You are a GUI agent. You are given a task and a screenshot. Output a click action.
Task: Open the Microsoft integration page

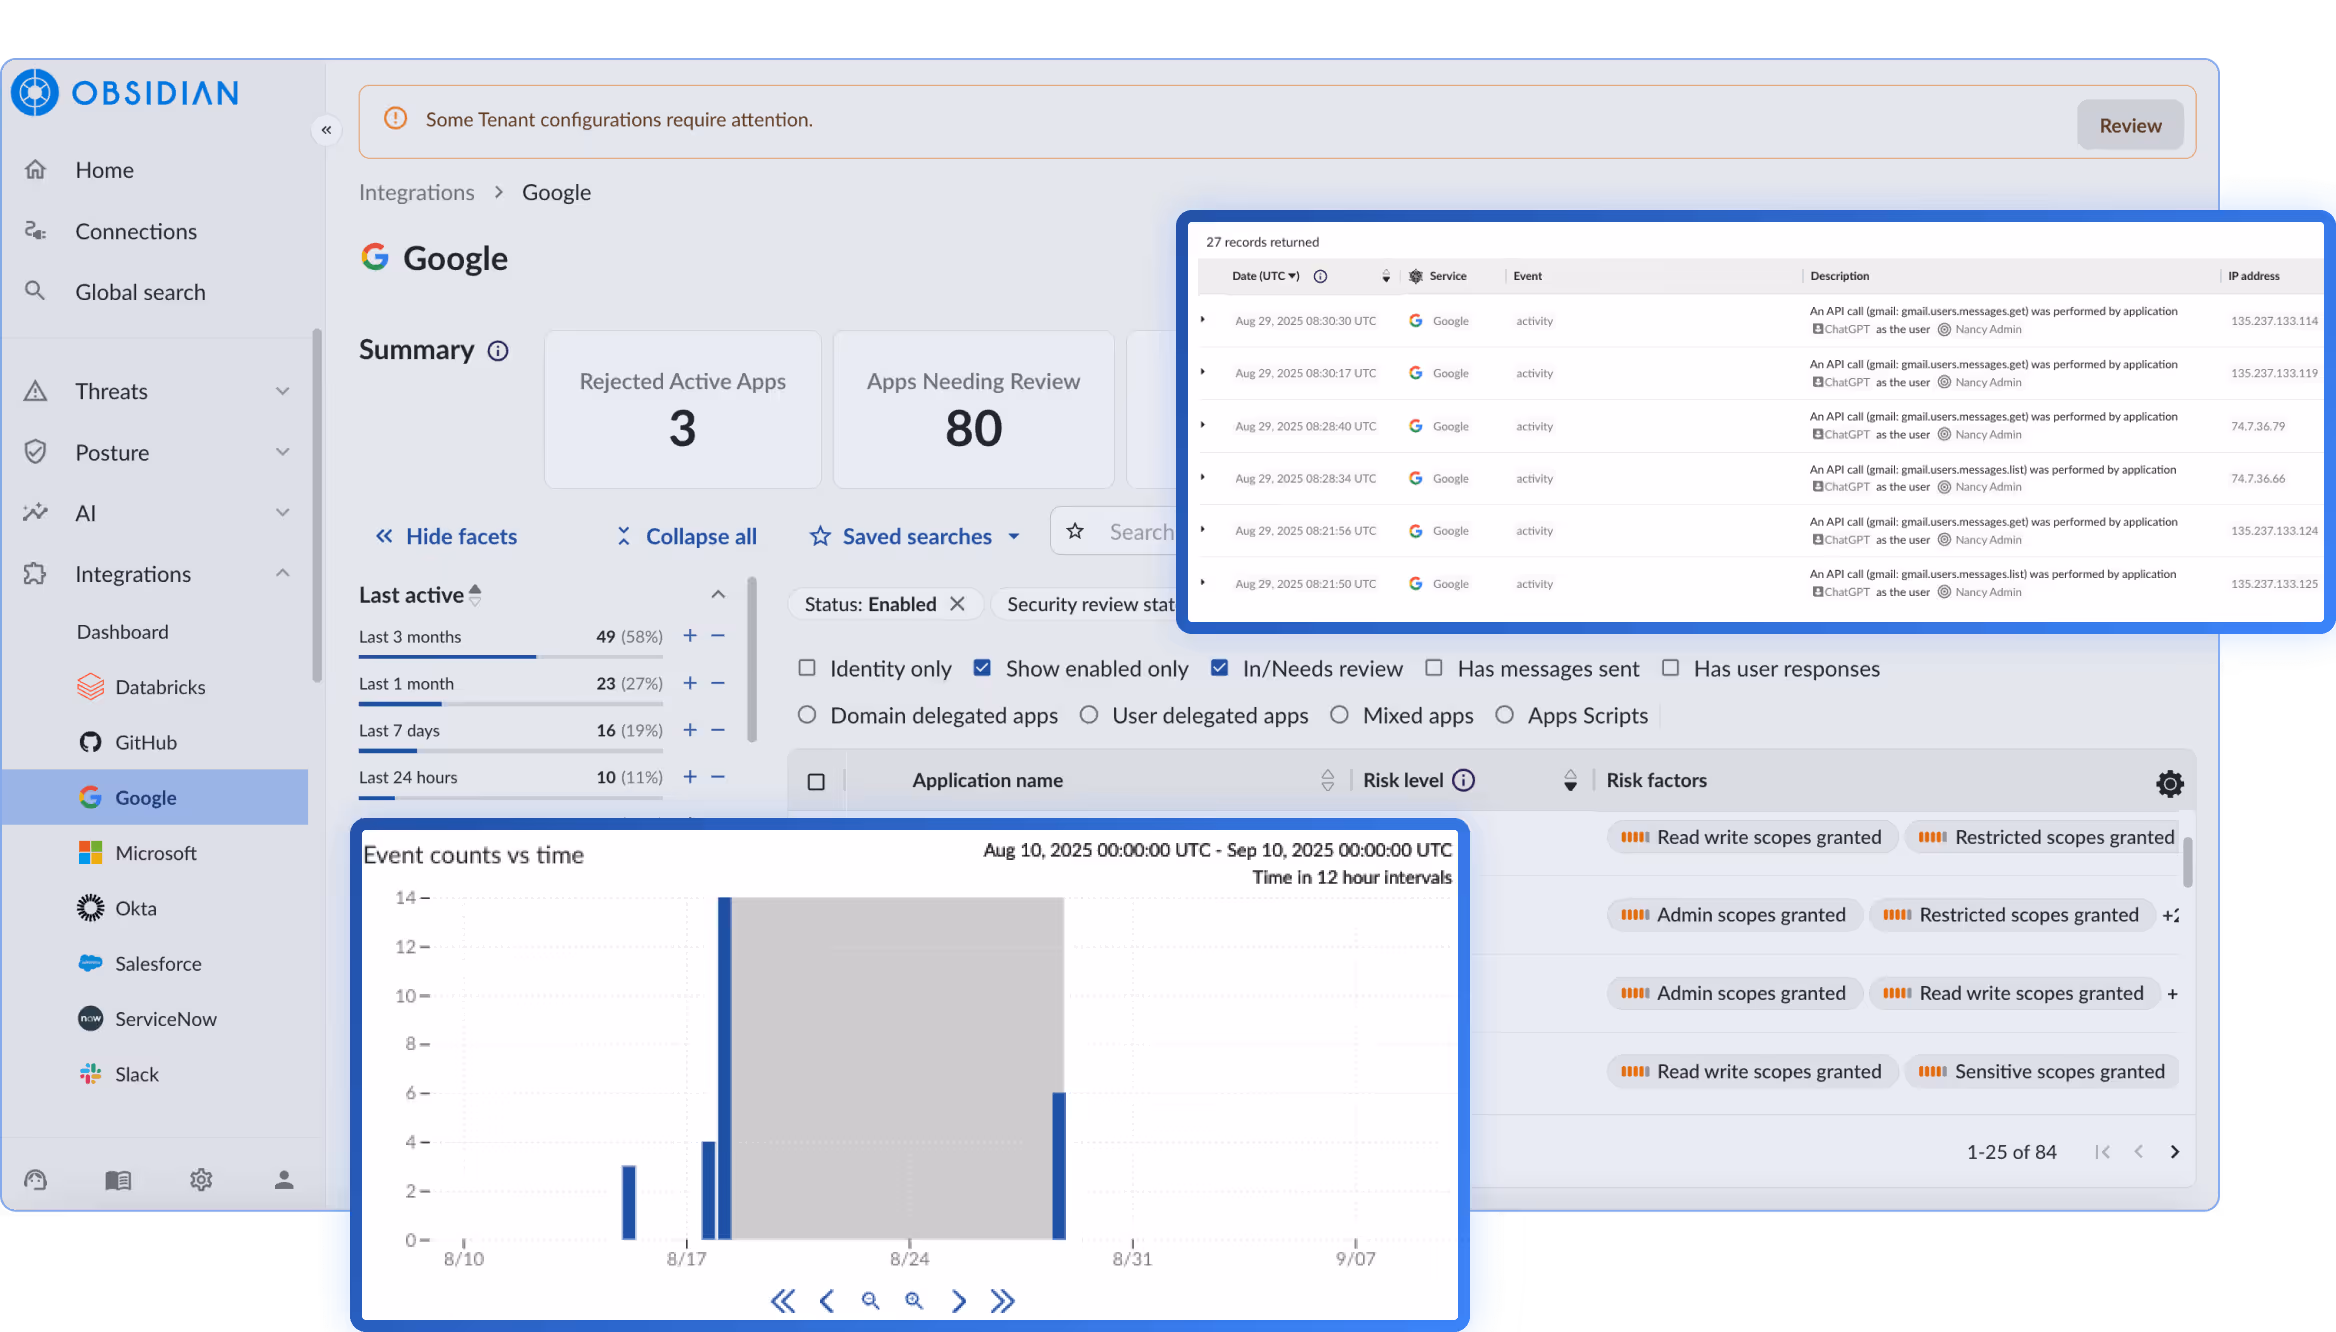click(155, 853)
